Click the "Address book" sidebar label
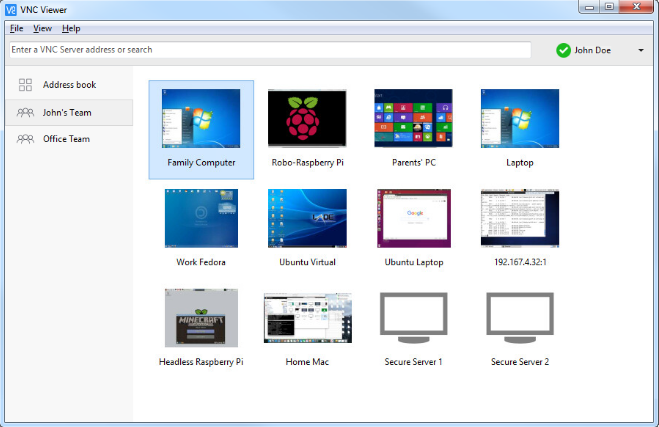Image resolution: width=659 pixels, height=427 pixels. (69, 84)
